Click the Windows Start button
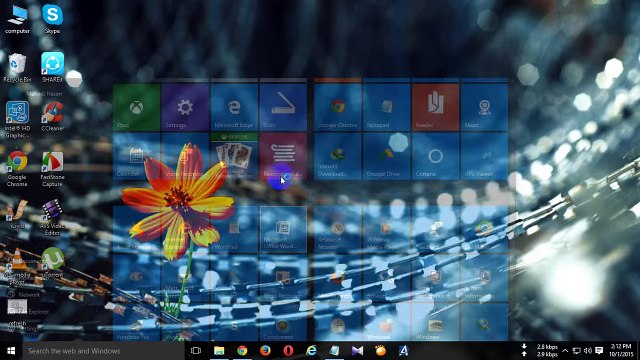640x360 pixels. [x=11, y=351]
